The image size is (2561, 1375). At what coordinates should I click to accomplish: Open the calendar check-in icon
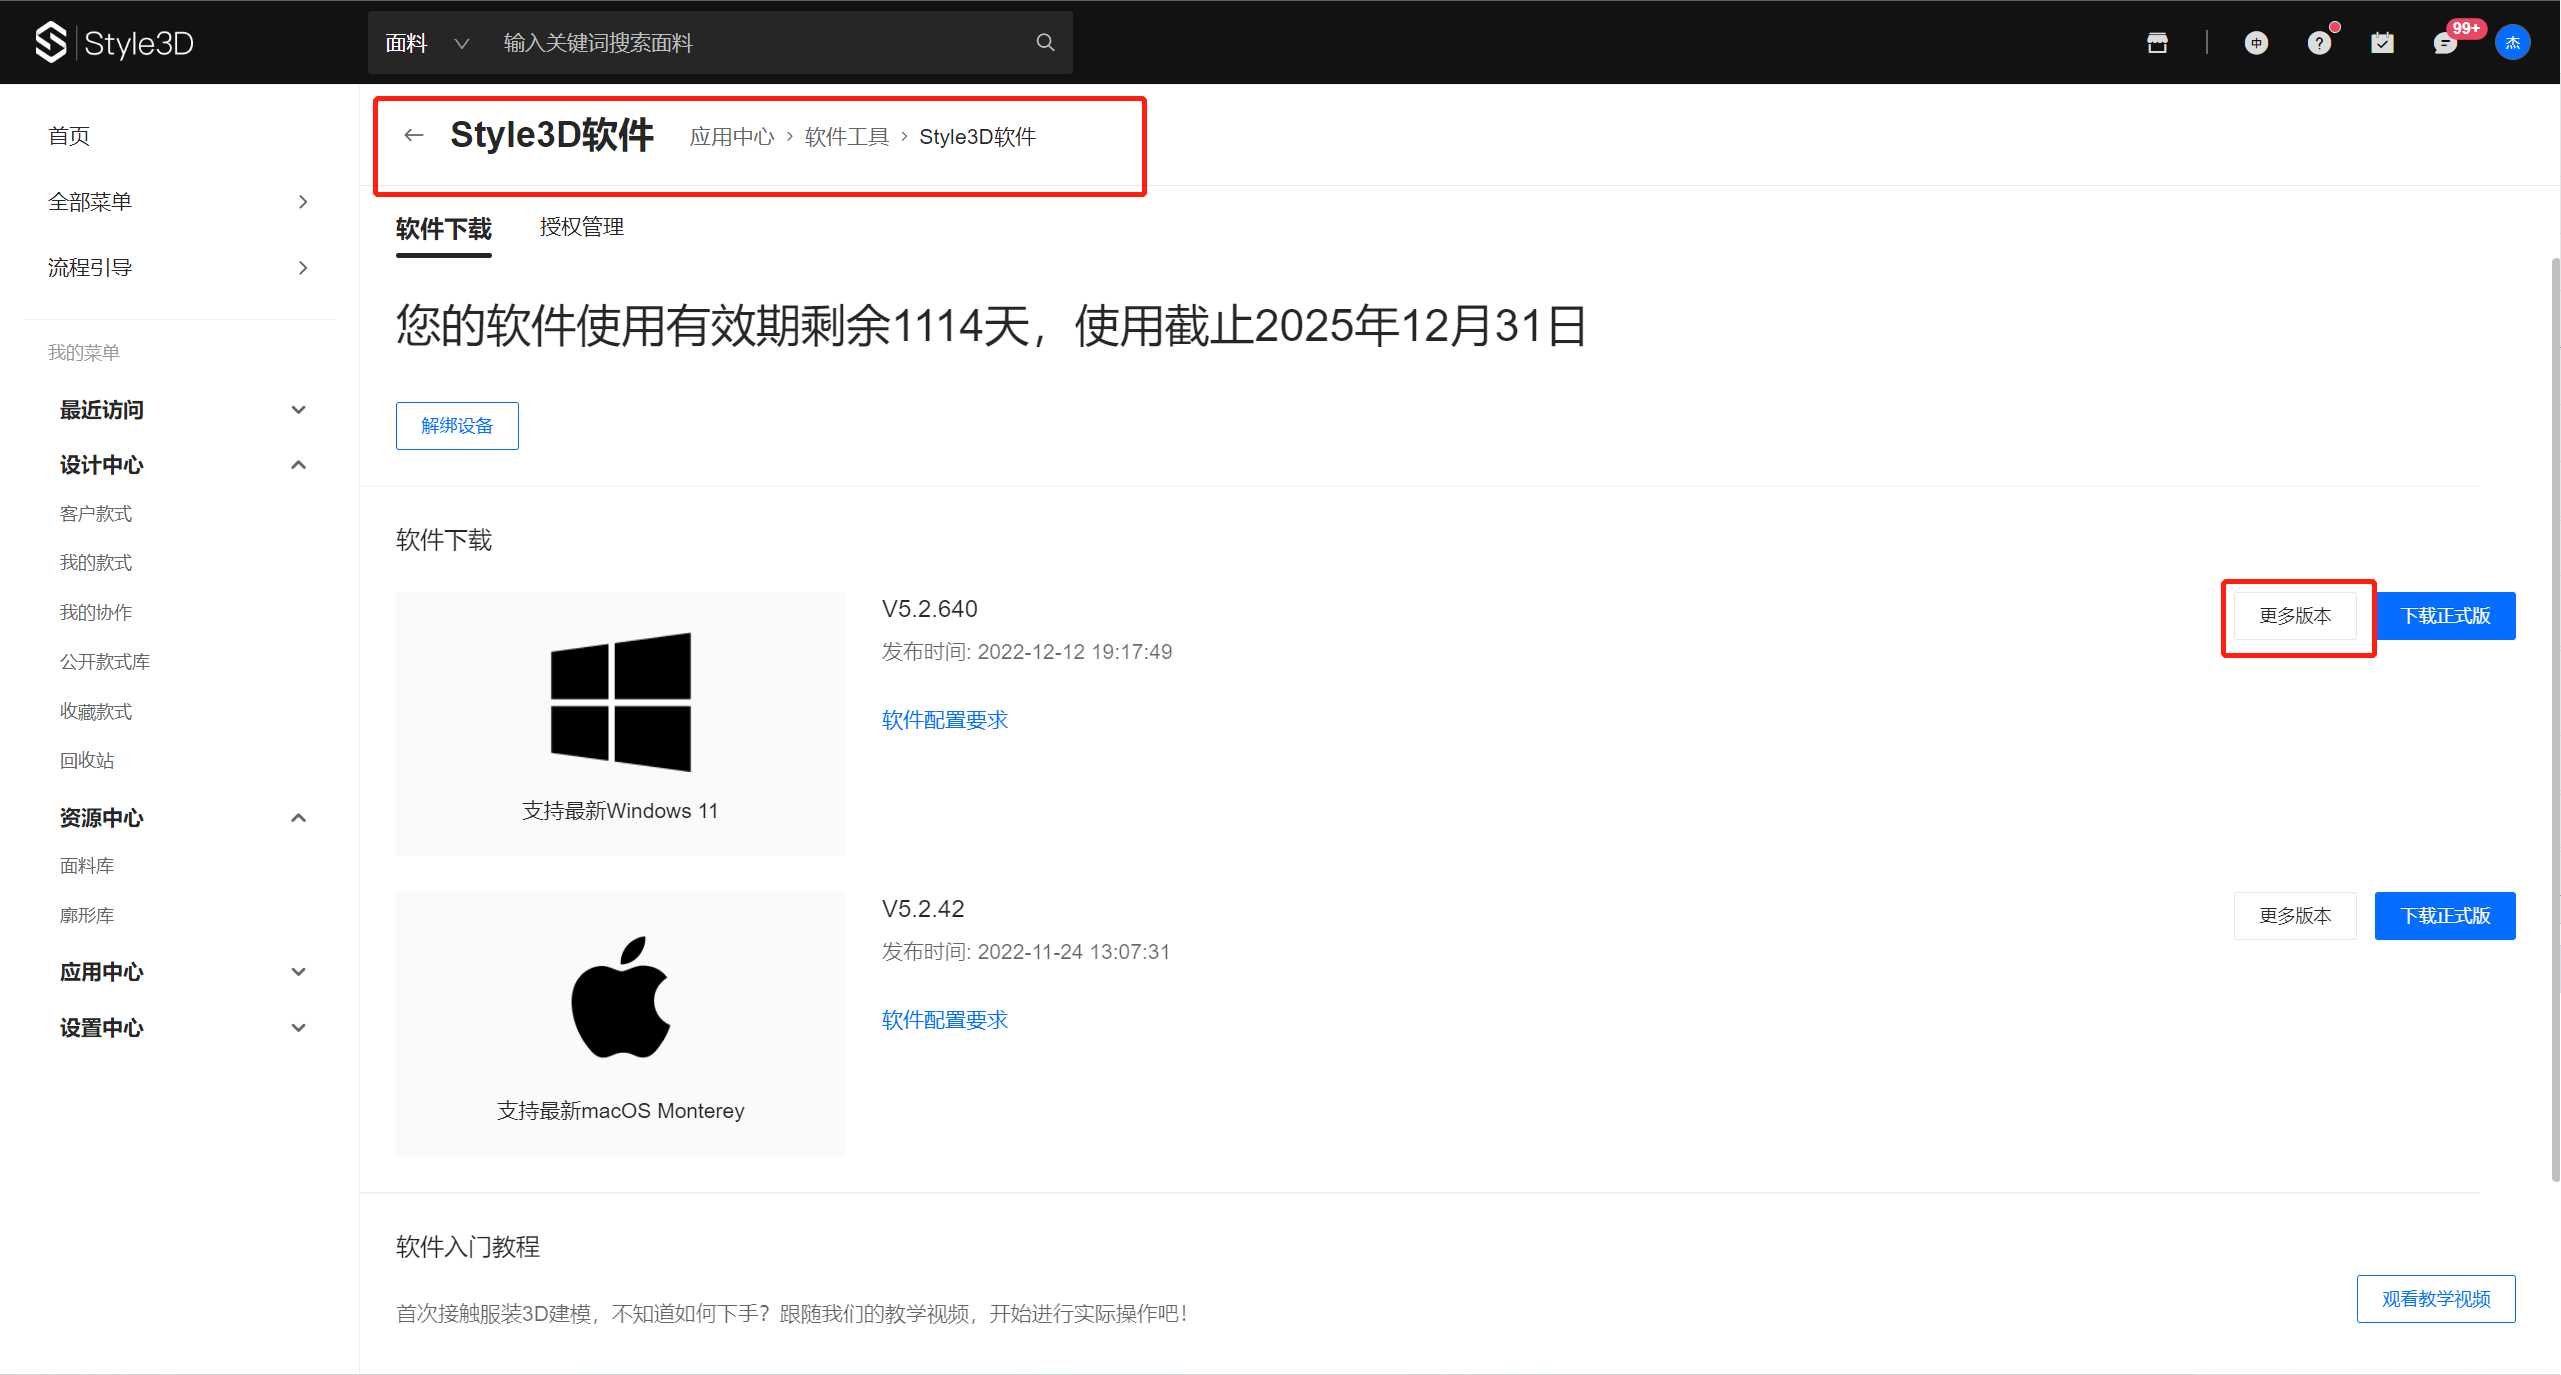click(x=2382, y=43)
